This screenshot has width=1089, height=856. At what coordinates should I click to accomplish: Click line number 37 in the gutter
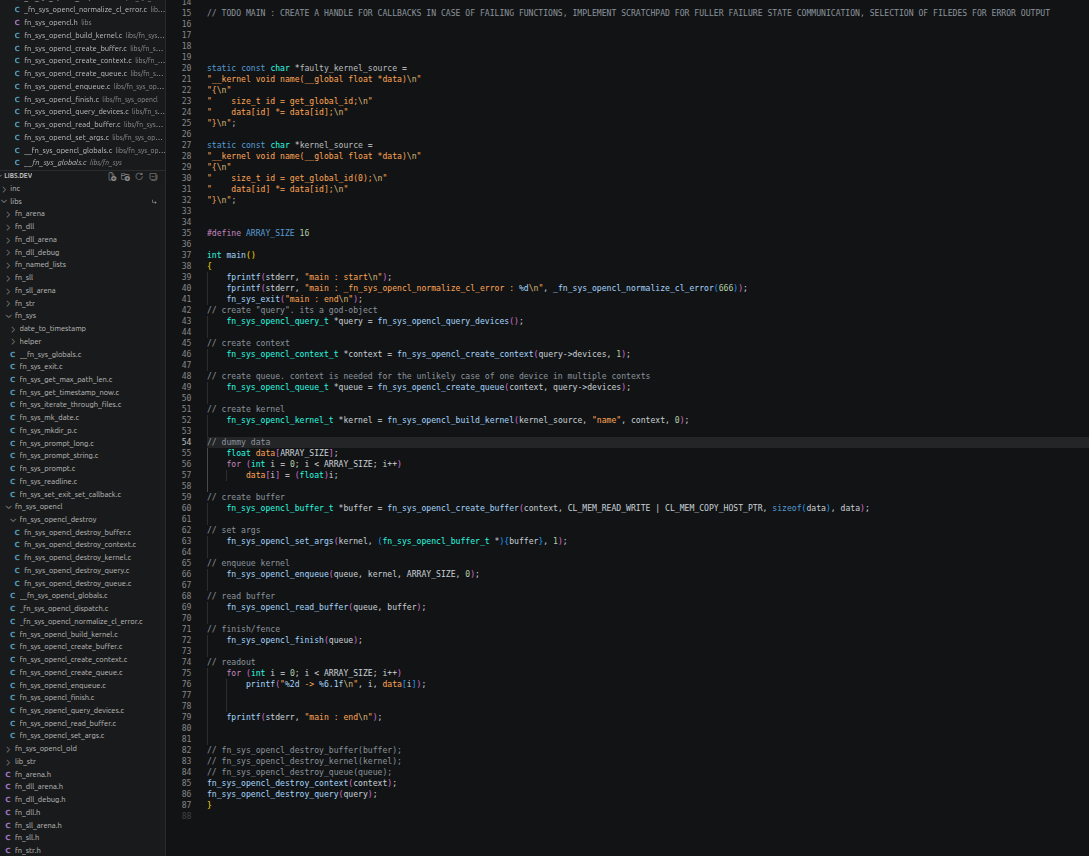pos(186,255)
